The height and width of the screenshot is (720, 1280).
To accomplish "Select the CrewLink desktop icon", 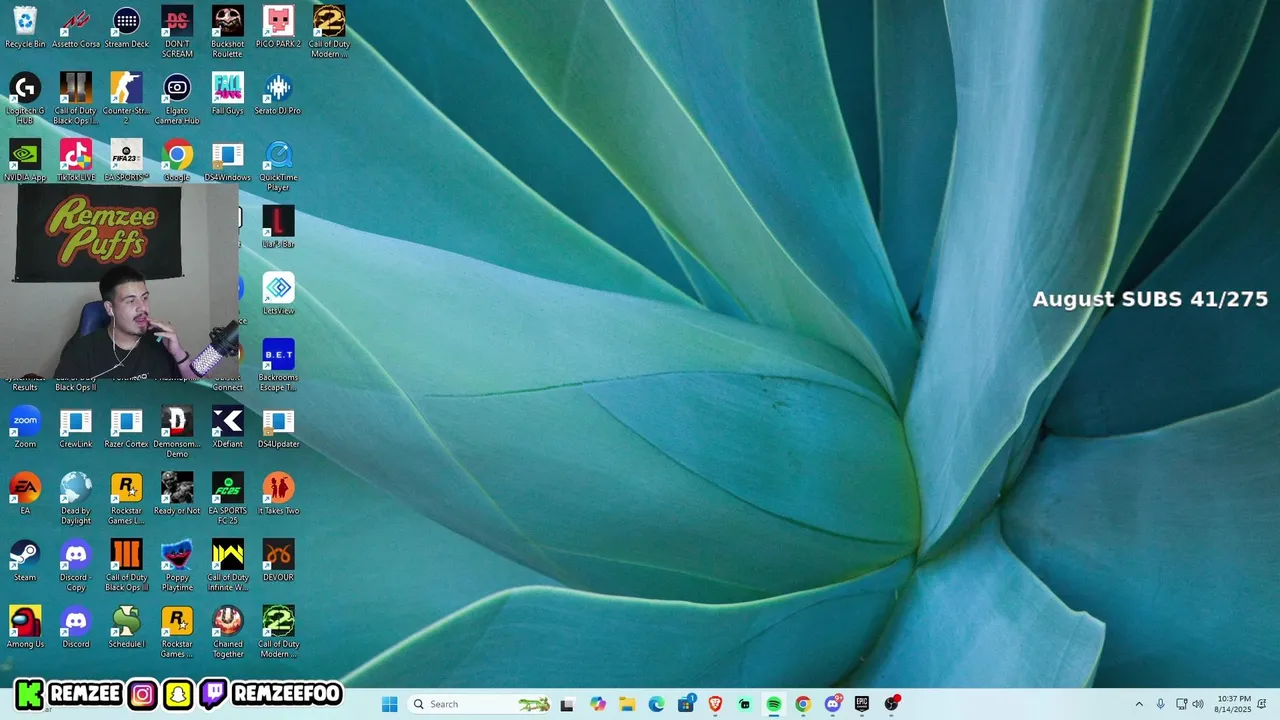I will pyautogui.click(x=76, y=427).
